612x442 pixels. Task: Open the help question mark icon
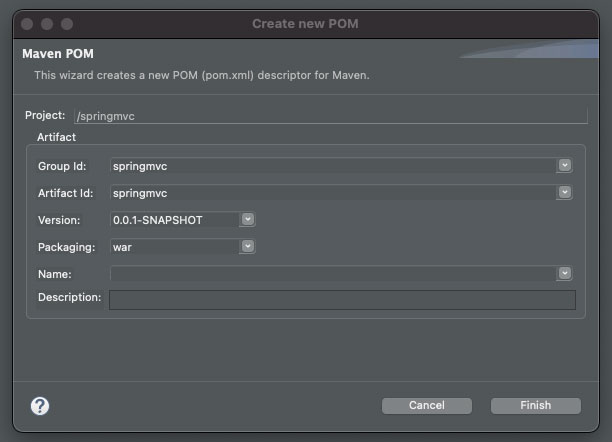[x=40, y=406]
